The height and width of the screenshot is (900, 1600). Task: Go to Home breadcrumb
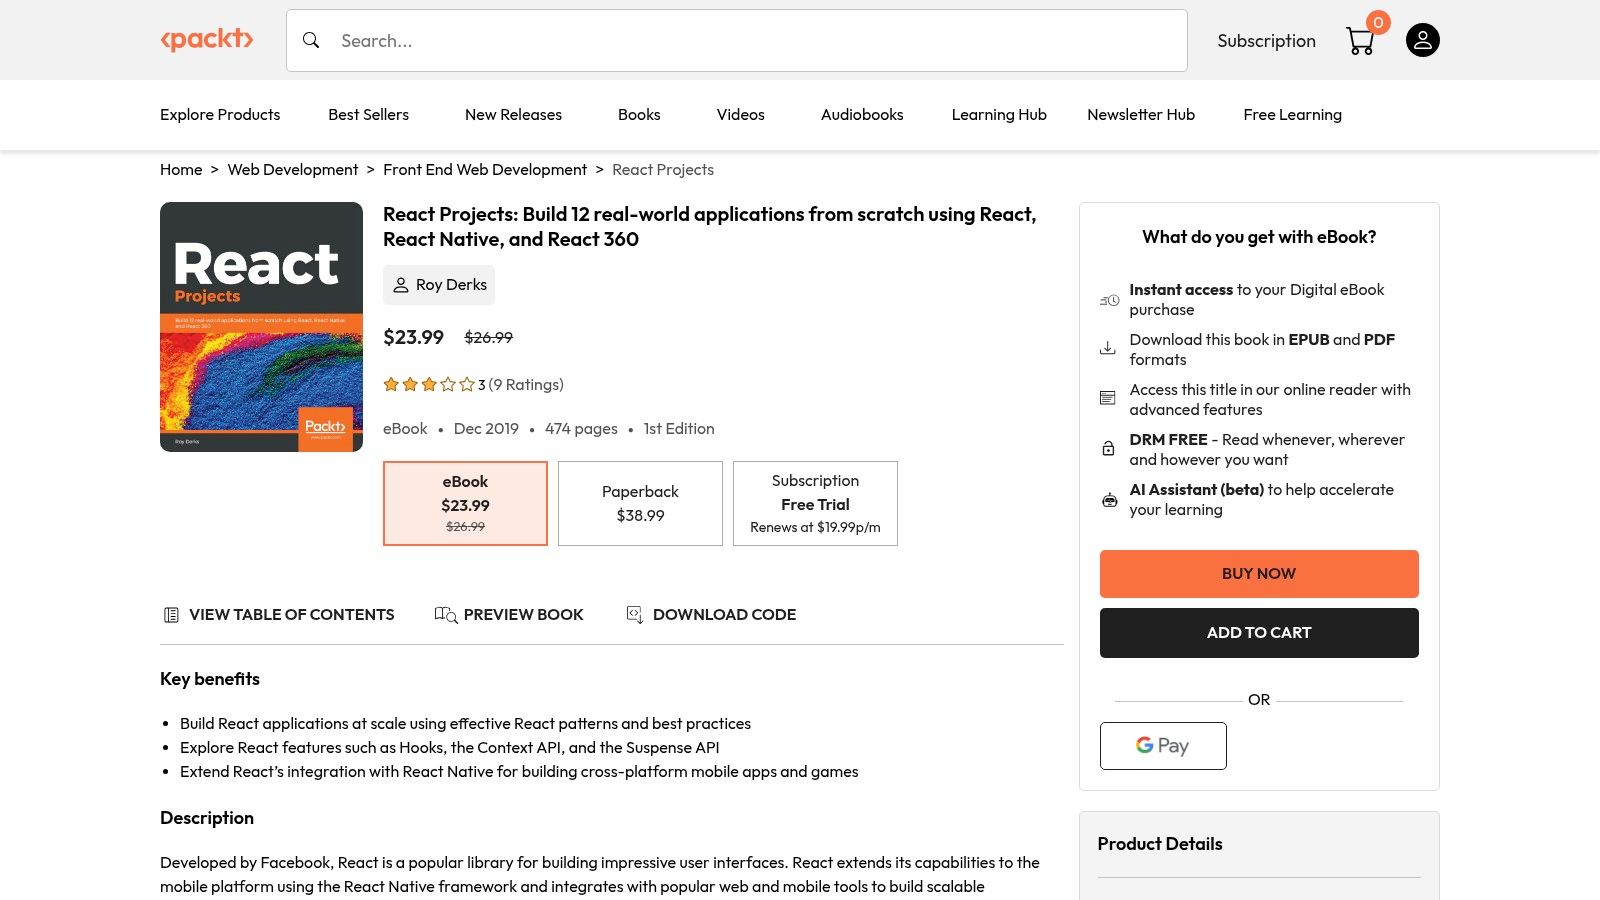click(x=181, y=170)
